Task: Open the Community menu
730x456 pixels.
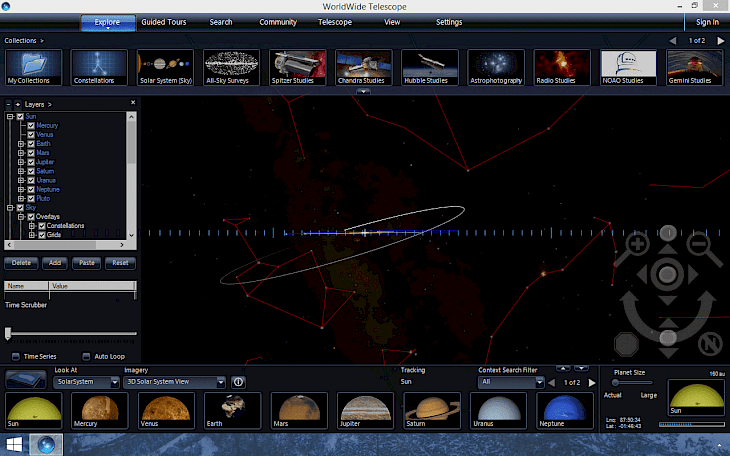Action: 278,22
